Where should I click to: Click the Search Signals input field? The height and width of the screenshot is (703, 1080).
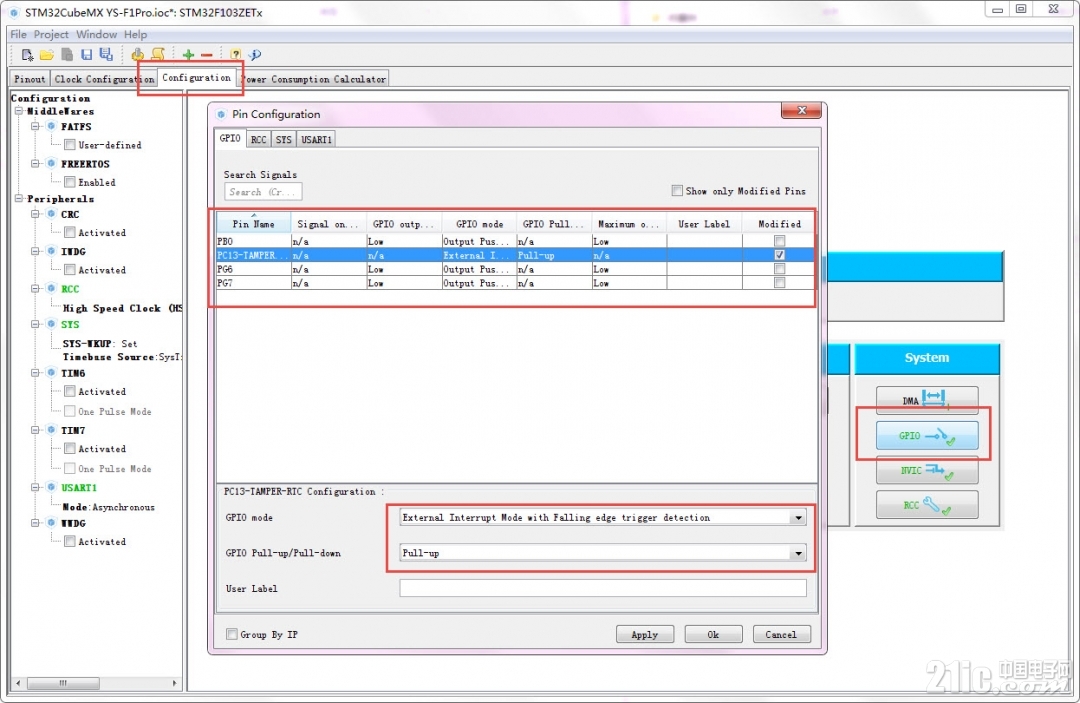click(263, 191)
